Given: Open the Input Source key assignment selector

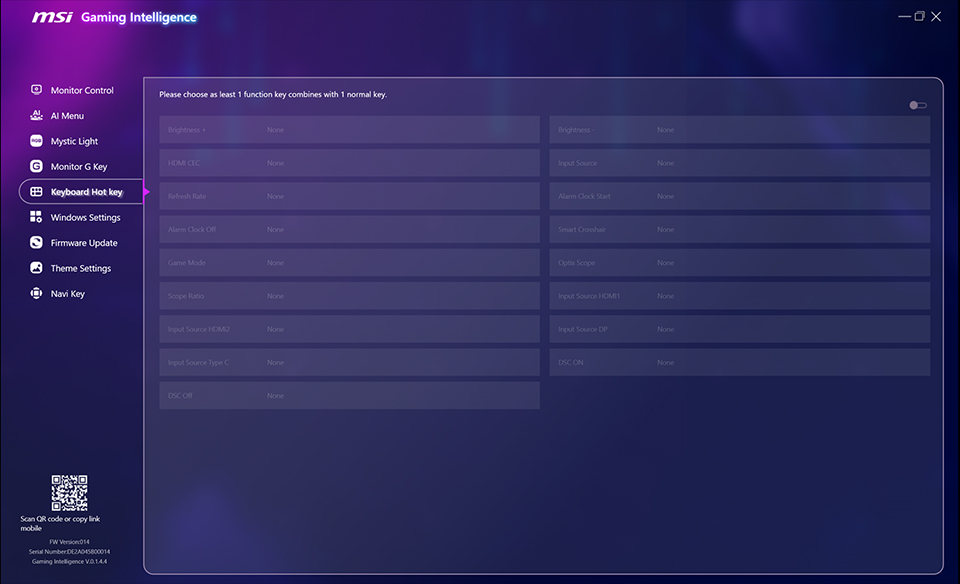Looking at the screenshot, I should (x=739, y=162).
